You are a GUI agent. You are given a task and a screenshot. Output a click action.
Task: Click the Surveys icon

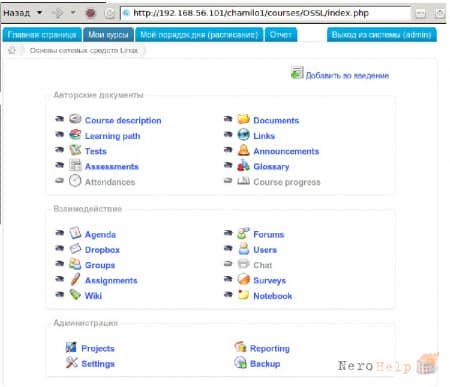tap(244, 279)
